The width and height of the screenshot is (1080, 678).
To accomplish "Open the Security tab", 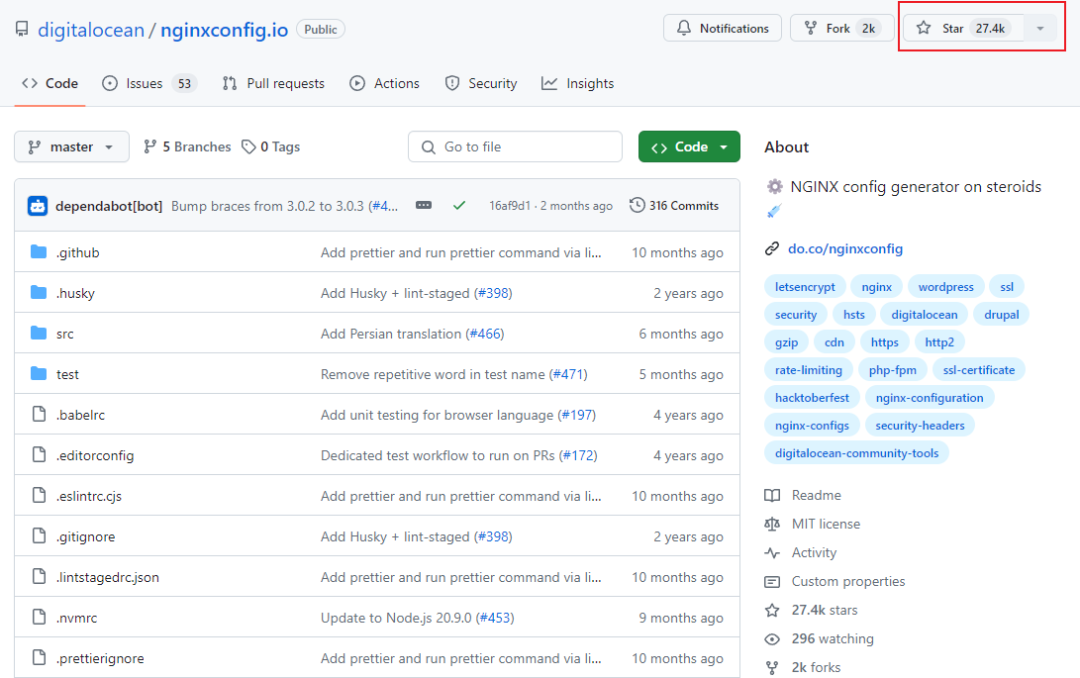I will pyautogui.click(x=481, y=83).
